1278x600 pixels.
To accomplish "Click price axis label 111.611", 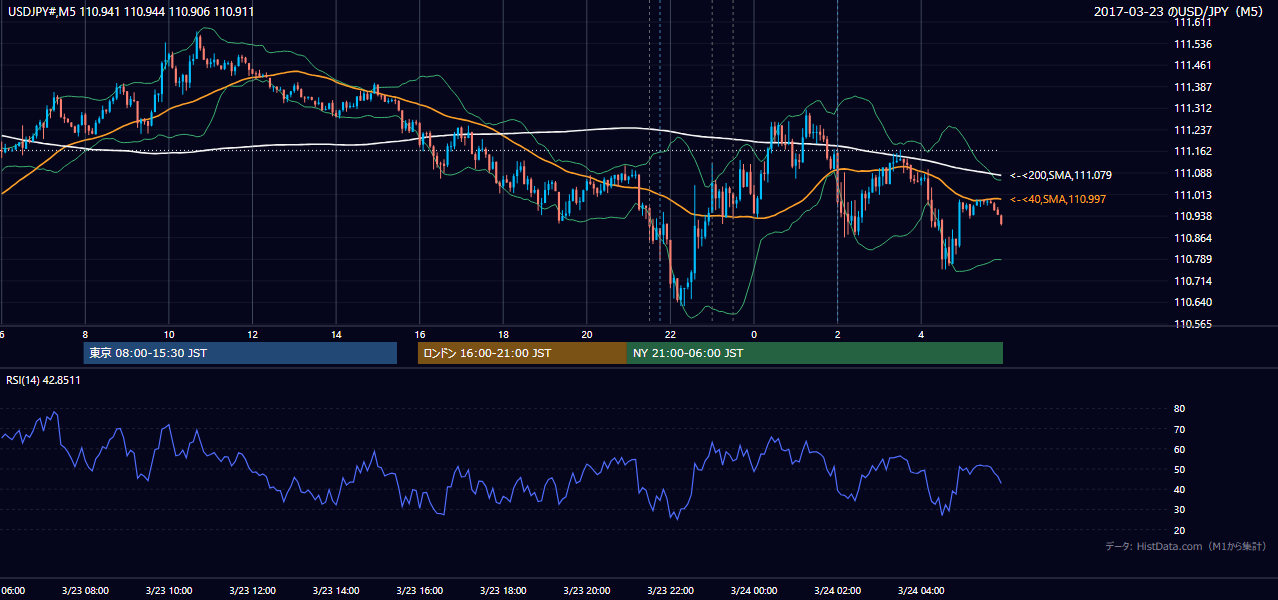I will [x=1193, y=22].
